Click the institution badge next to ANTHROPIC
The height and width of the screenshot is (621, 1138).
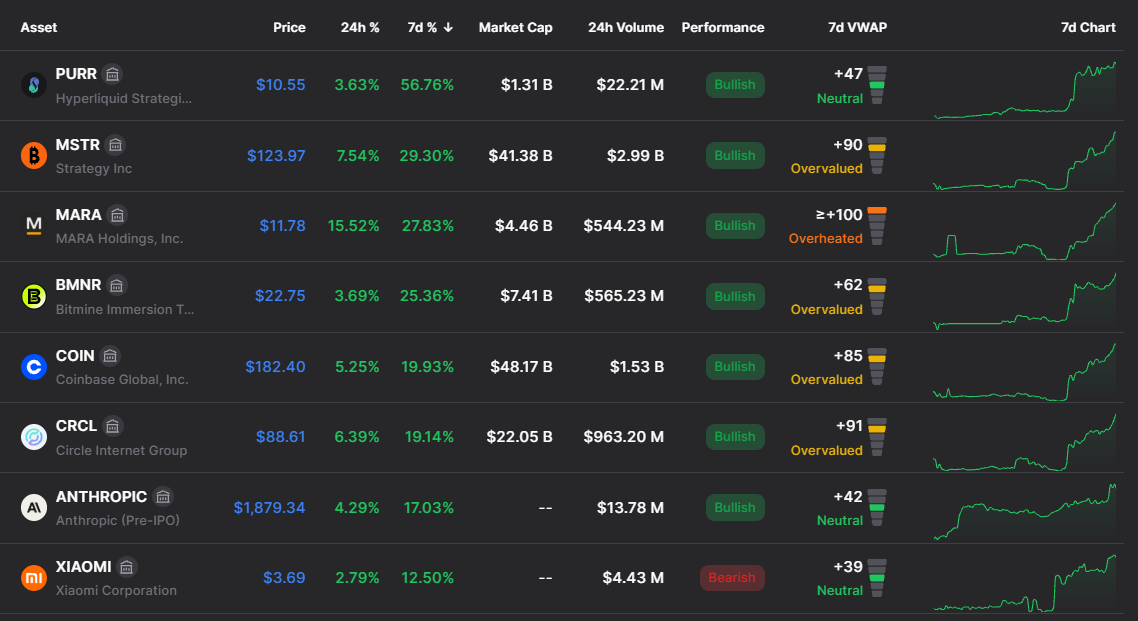163,497
